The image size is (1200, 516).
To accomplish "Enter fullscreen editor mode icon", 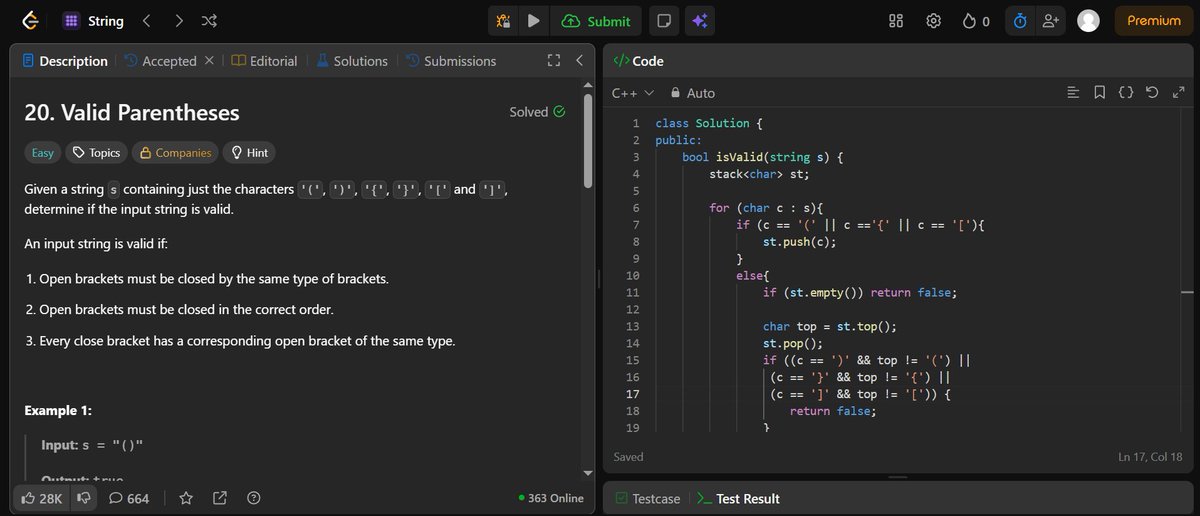I will pyautogui.click(x=1177, y=93).
